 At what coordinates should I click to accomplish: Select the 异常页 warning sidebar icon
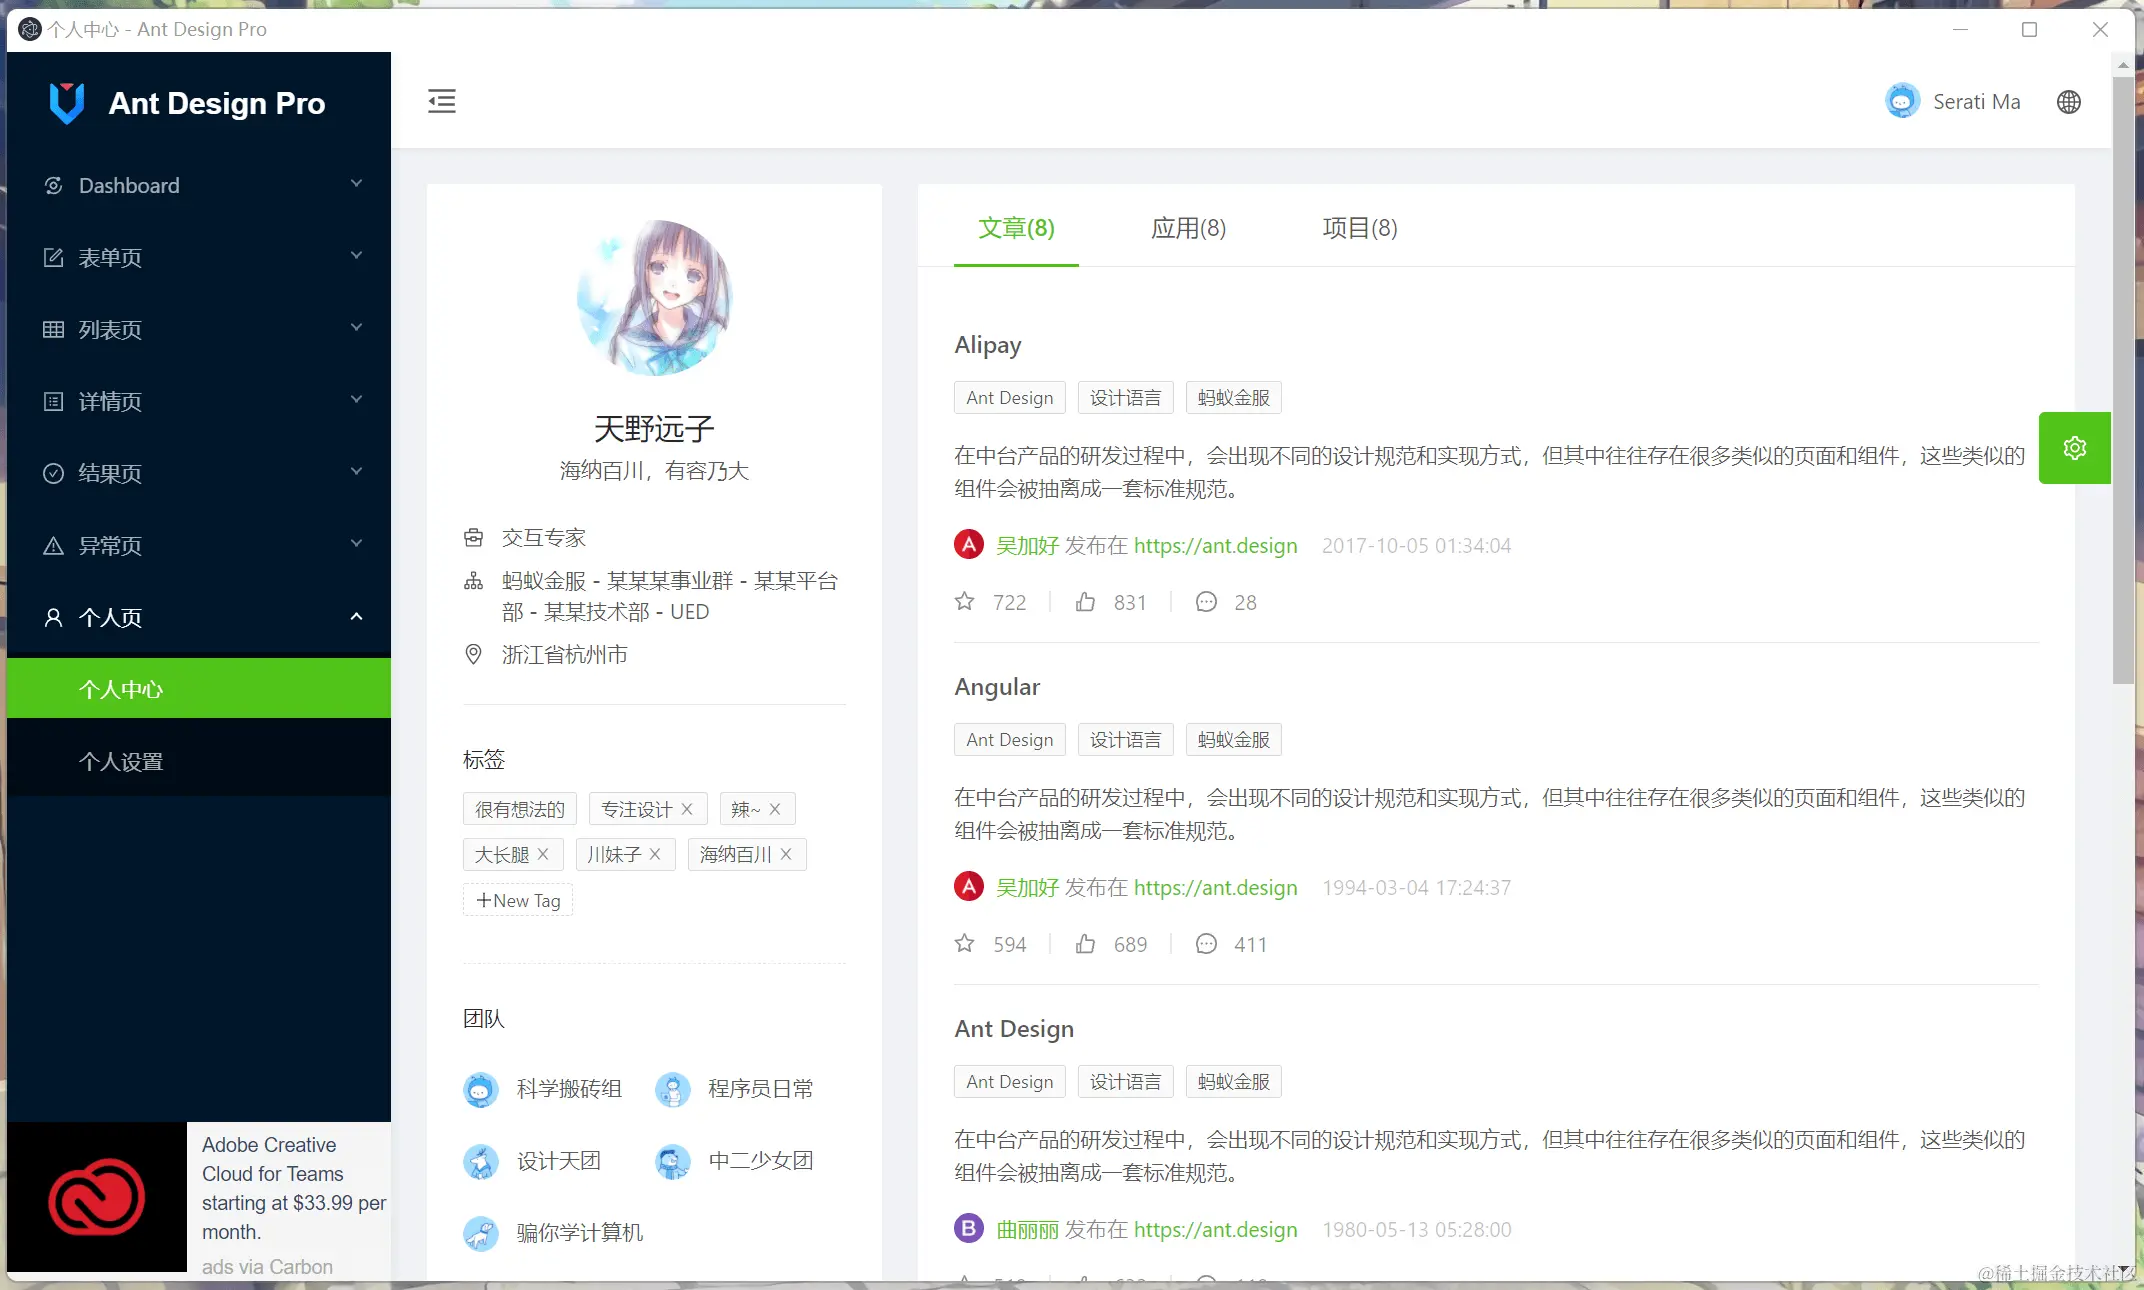pos(54,545)
